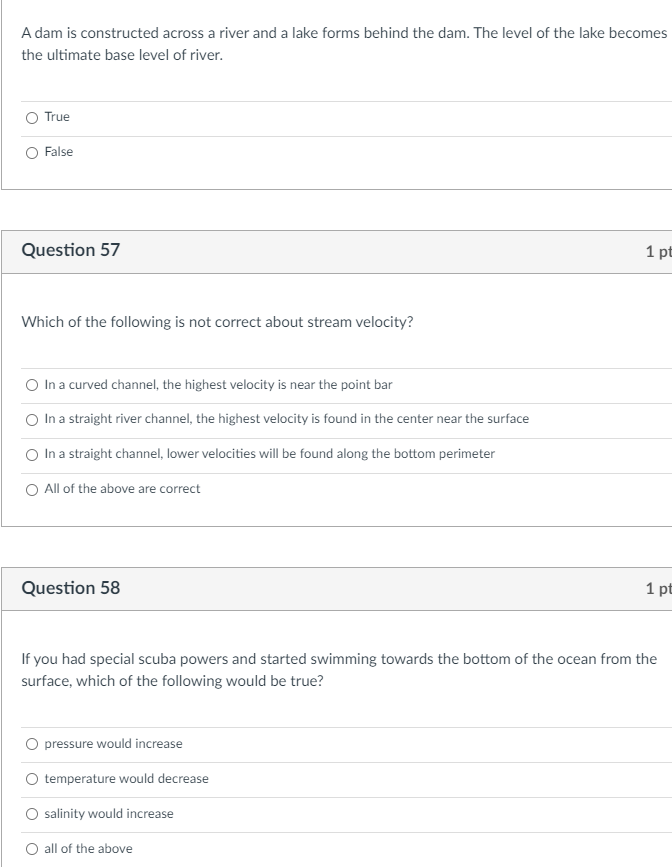The height and width of the screenshot is (867, 672).
Task: Select 'All of the above are correct' option
Action: click(33, 490)
